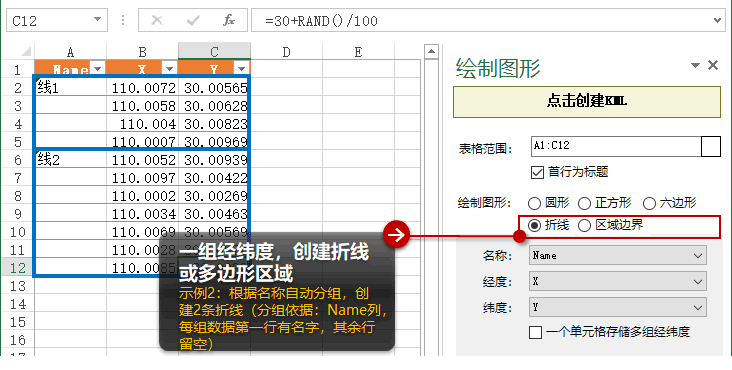Enable 一个单元格存储多组经纬度 checkbox
The height and width of the screenshot is (370, 732).
tap(535, 332)
